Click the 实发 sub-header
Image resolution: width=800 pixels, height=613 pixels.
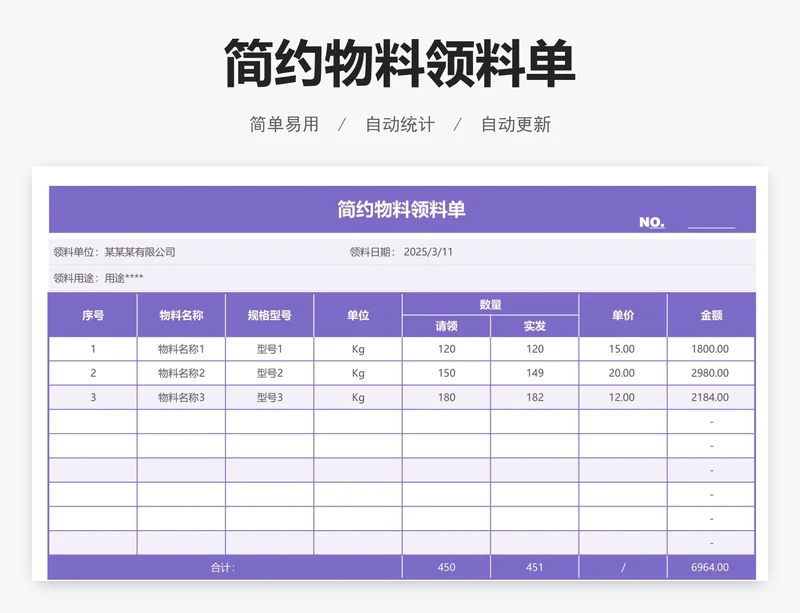pyautogui.click(x=535, y=326)
